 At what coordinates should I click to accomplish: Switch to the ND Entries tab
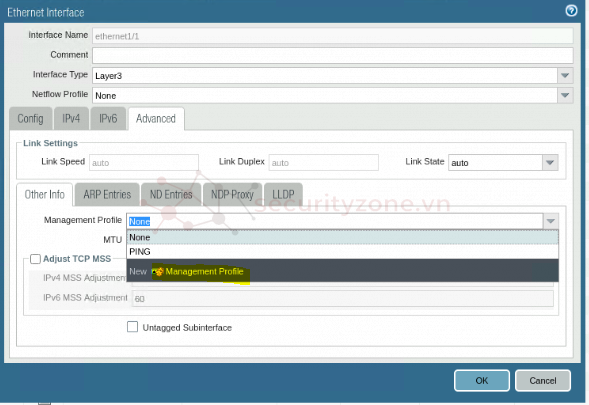tap(171, 194)
